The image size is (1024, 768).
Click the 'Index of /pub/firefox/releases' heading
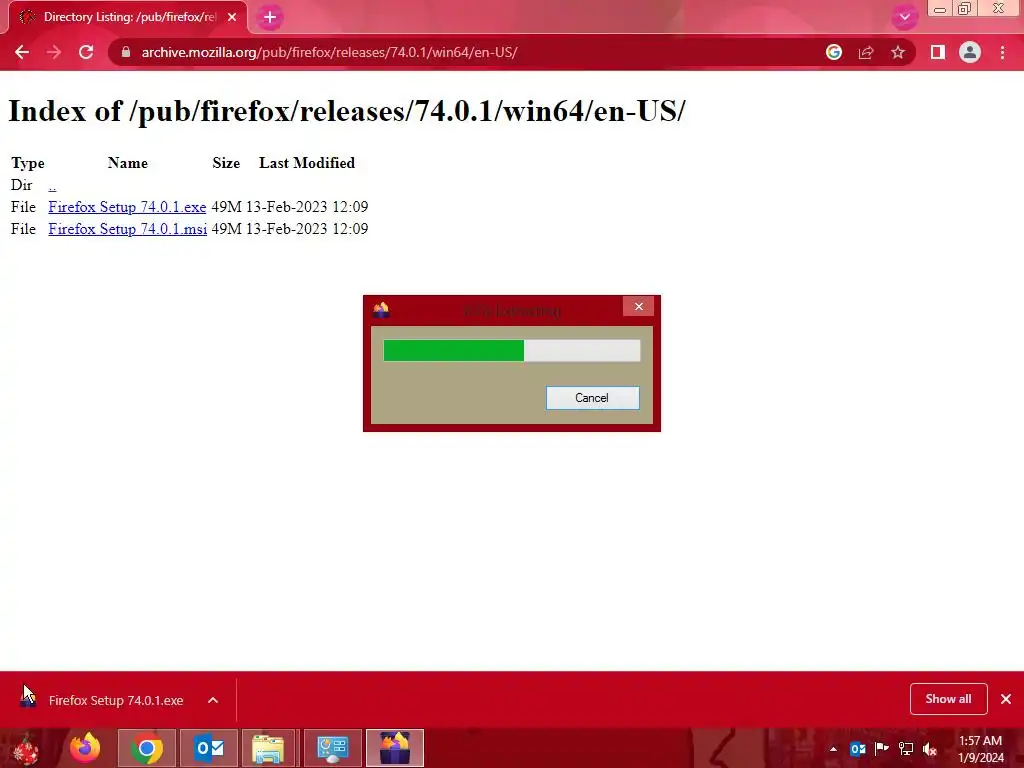click(347, 110)
